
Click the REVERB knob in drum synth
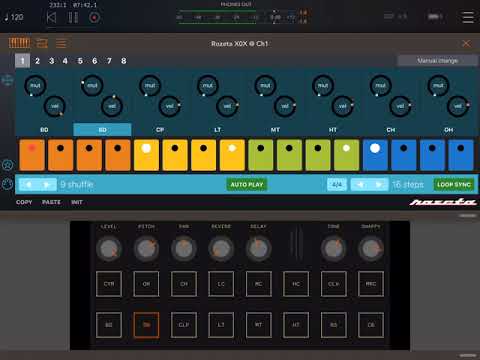[221, 249]
